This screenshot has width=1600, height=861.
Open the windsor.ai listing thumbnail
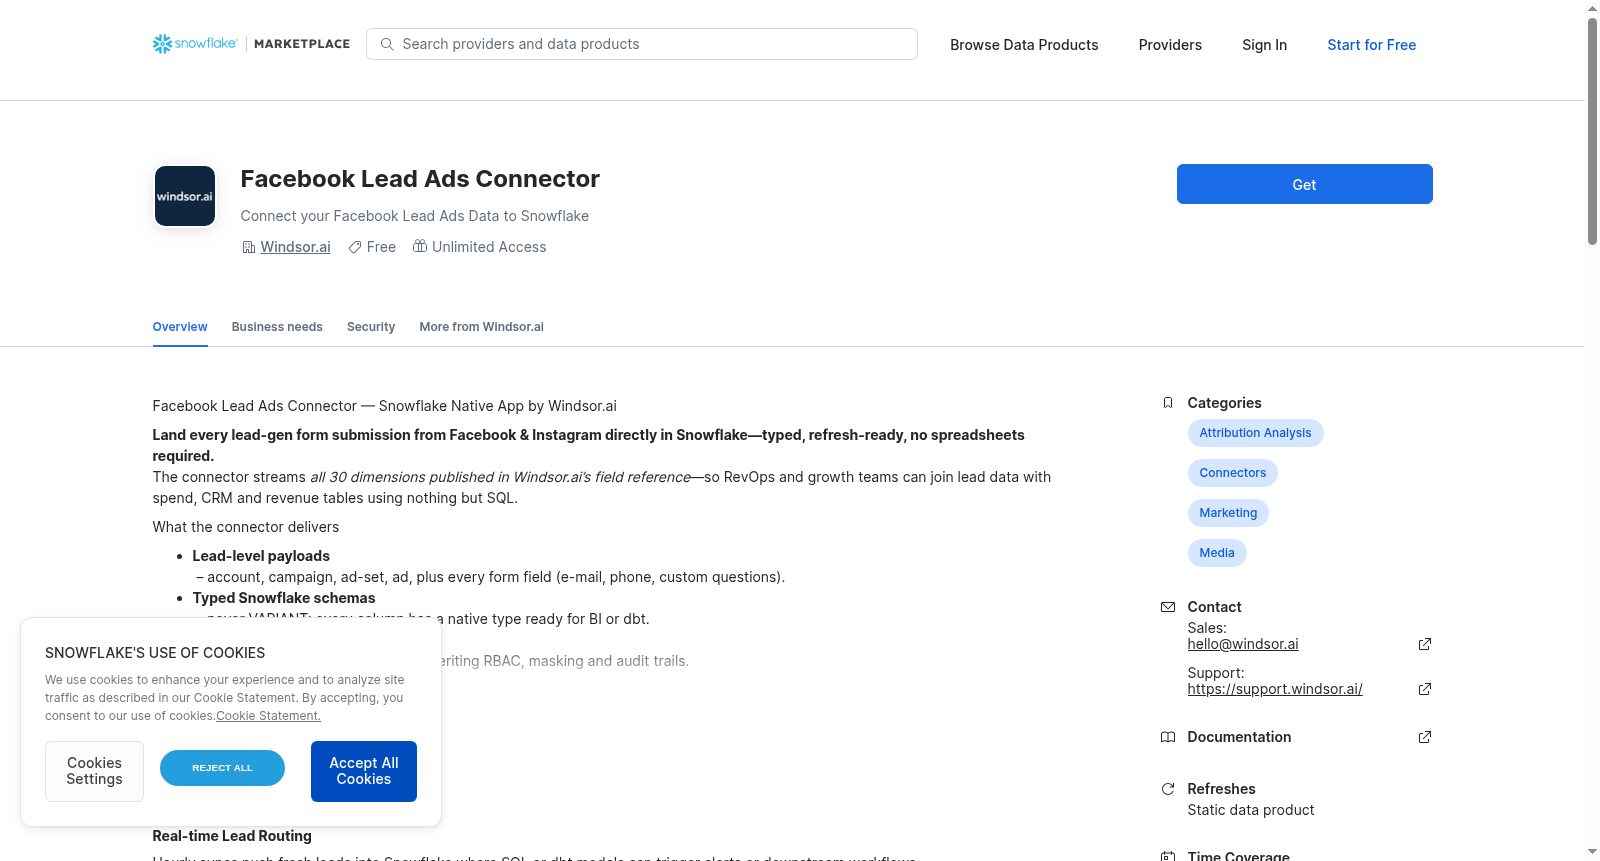point(185,196)
